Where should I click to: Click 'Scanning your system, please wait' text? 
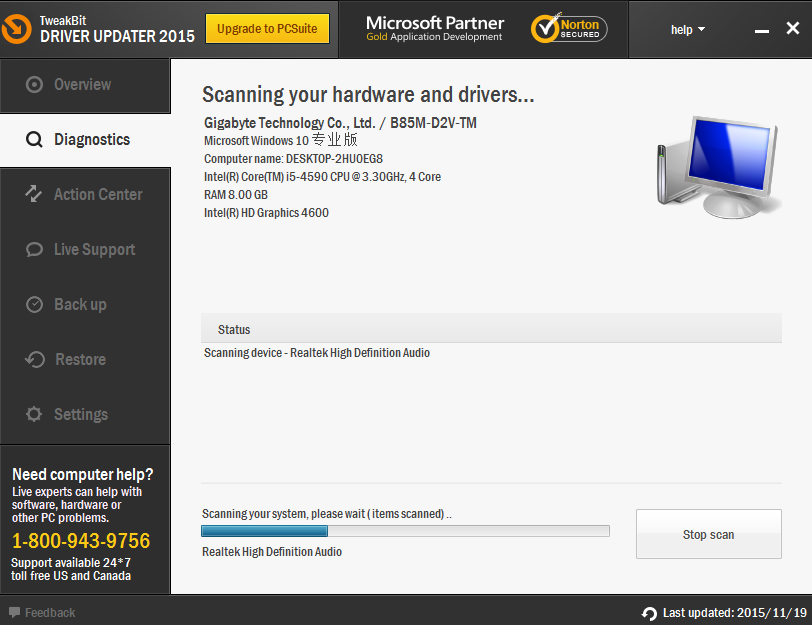point(327,514)
